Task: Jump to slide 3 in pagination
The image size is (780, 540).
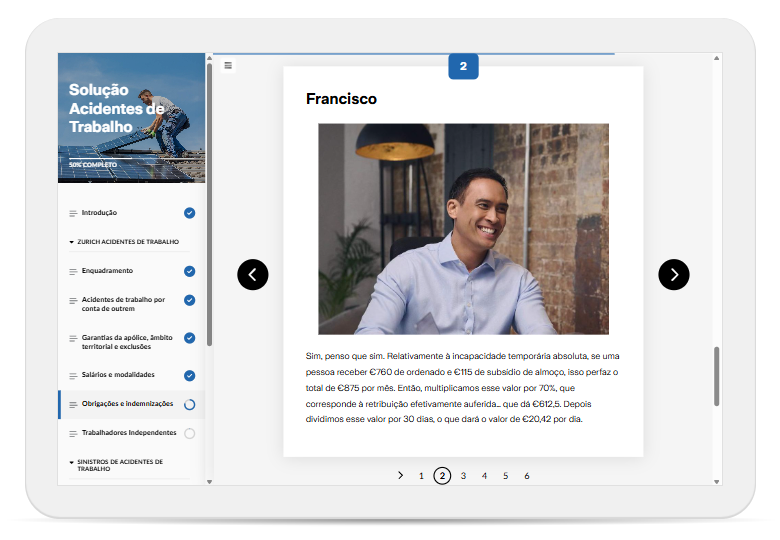Action: pos(463,476)
